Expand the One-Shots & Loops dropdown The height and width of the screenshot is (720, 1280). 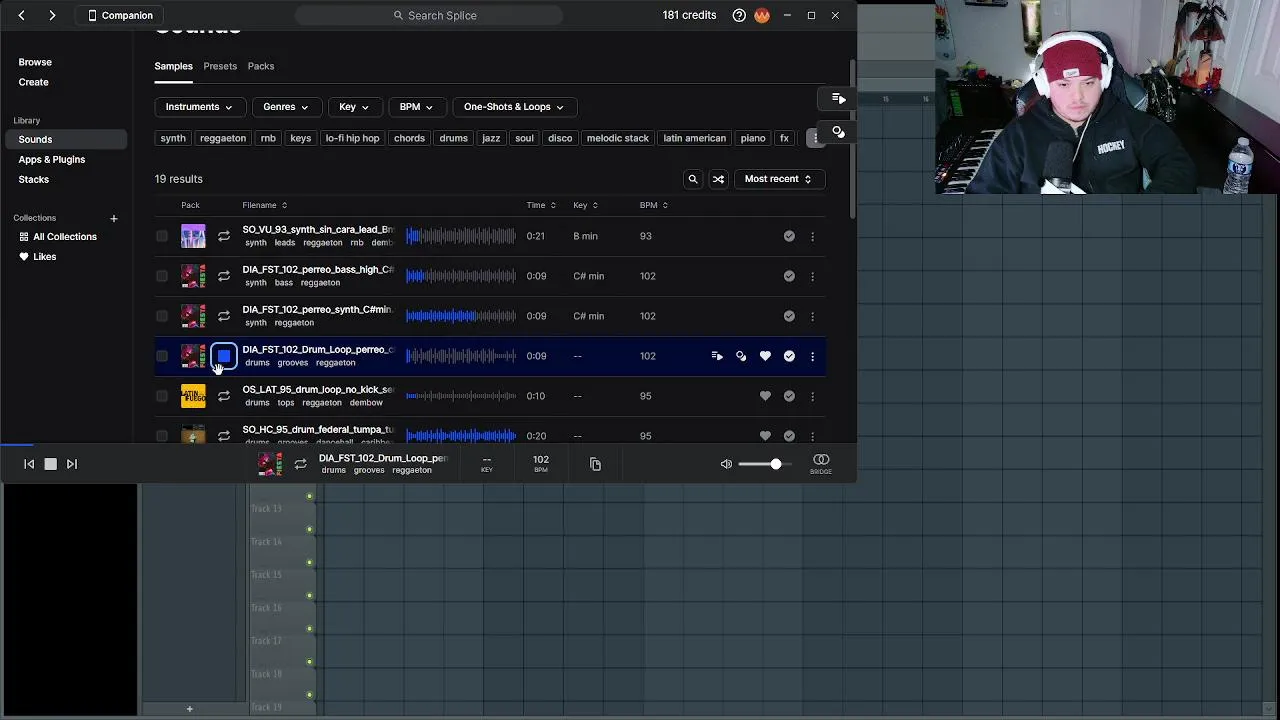click(514, 107)
